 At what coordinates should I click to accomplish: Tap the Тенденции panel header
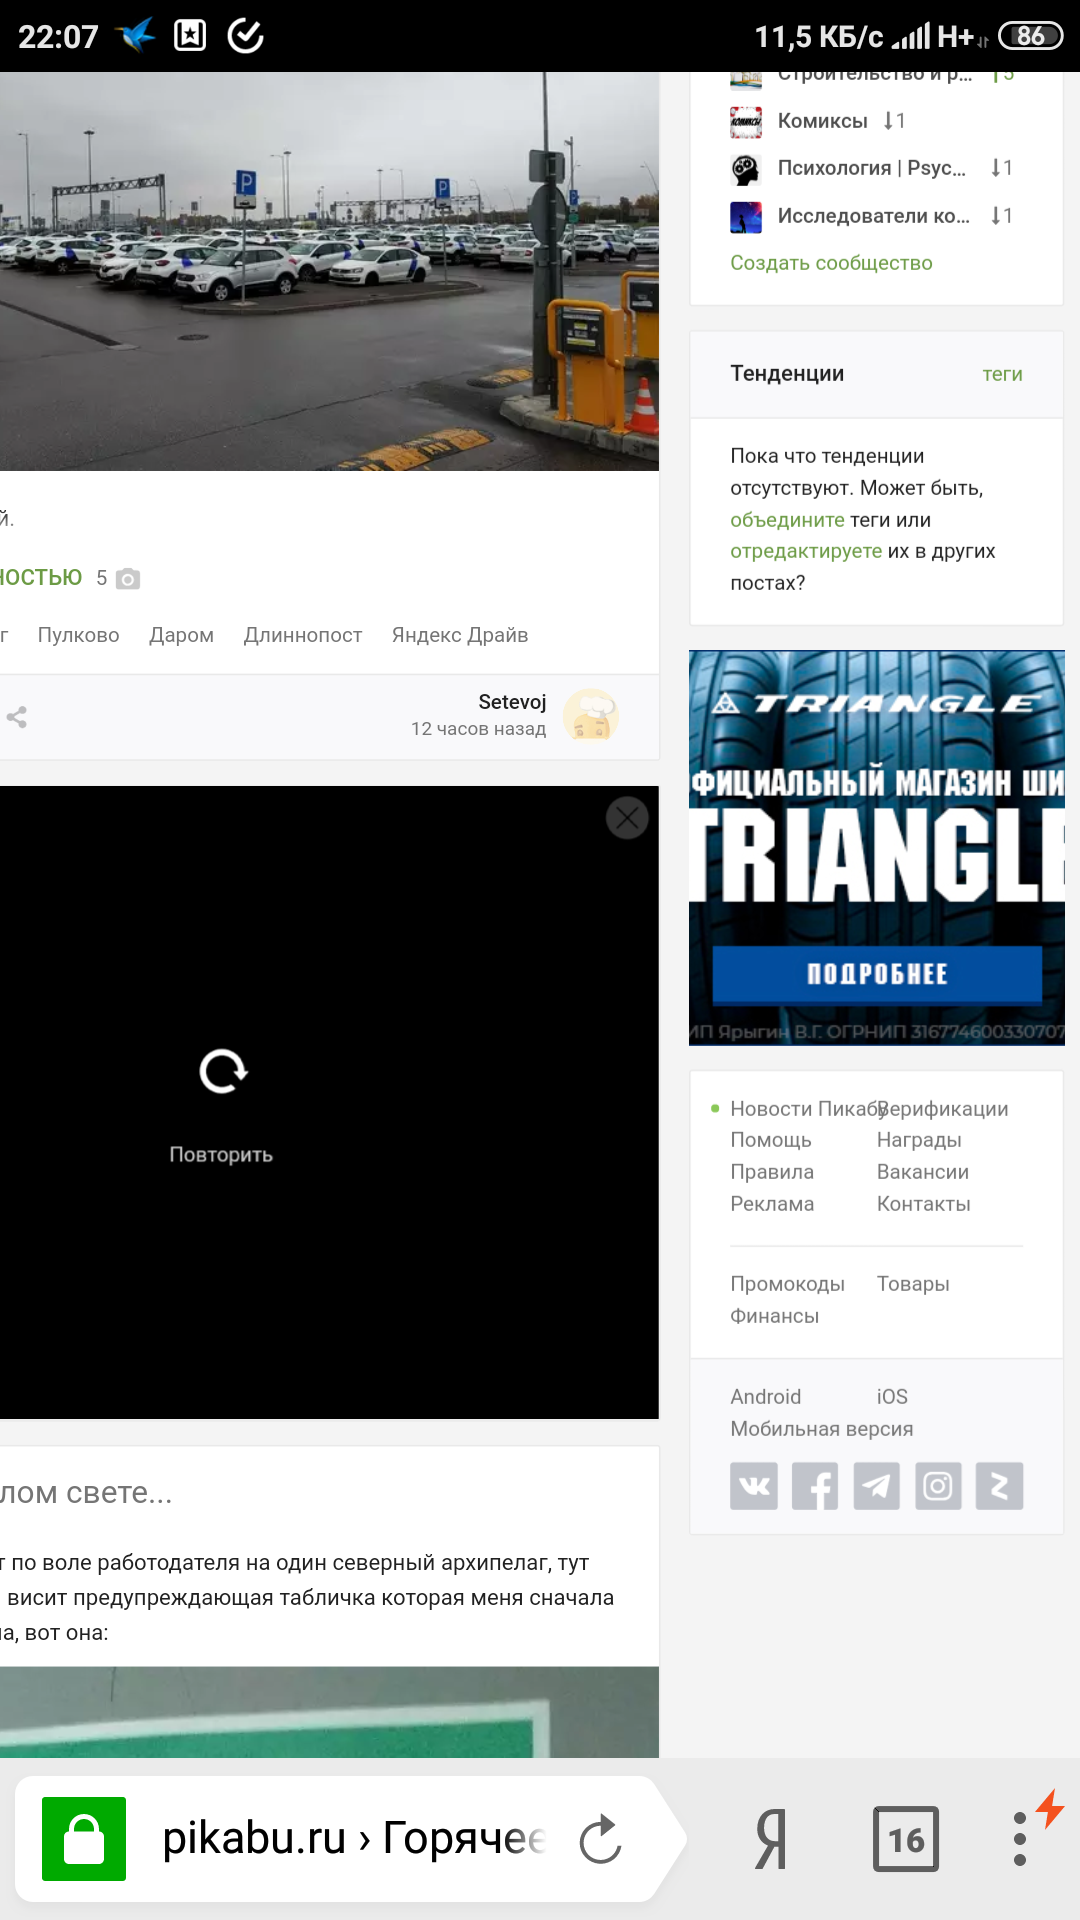coord(787,373)
